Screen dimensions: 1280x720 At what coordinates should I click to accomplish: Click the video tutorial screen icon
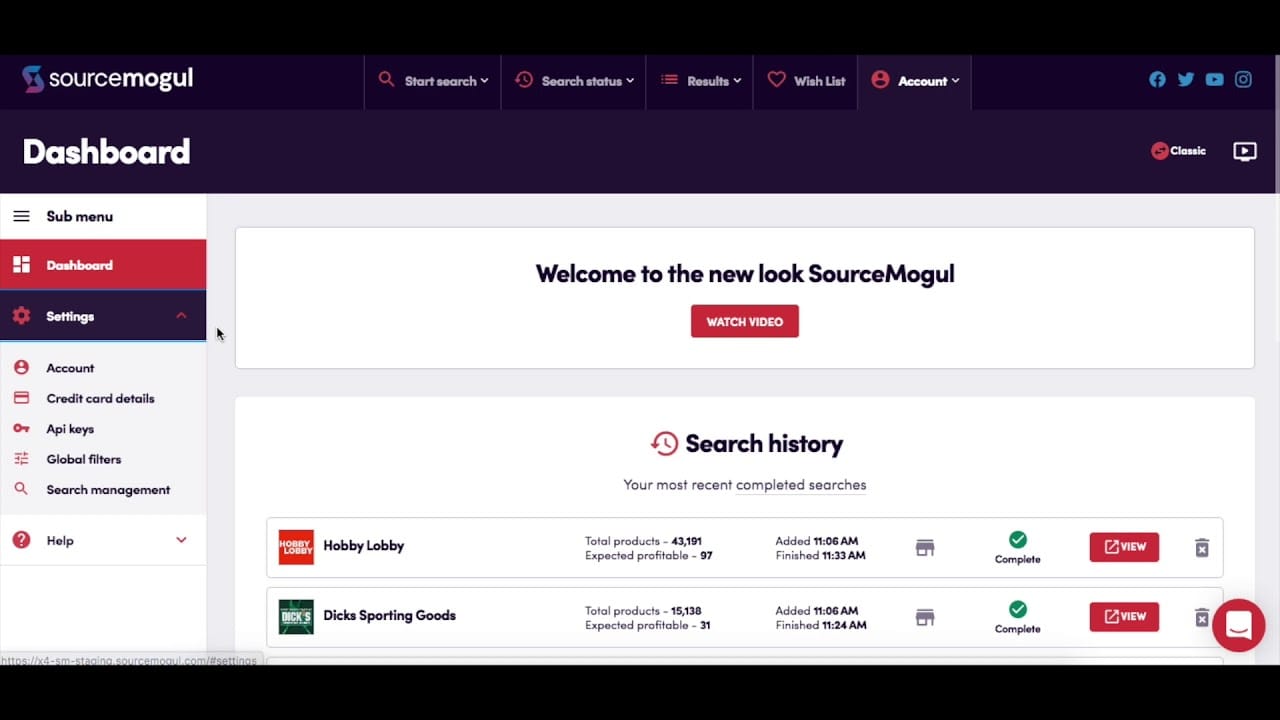tap(1245, 152)
